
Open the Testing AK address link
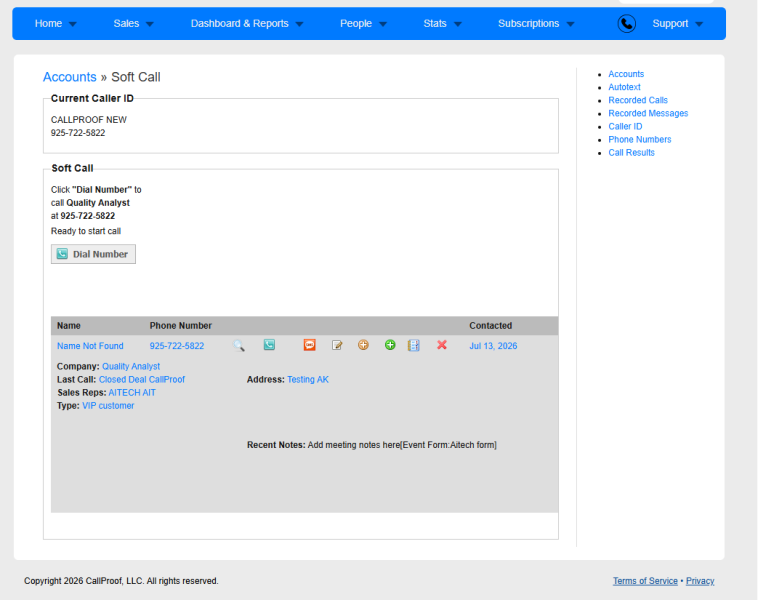308,380
